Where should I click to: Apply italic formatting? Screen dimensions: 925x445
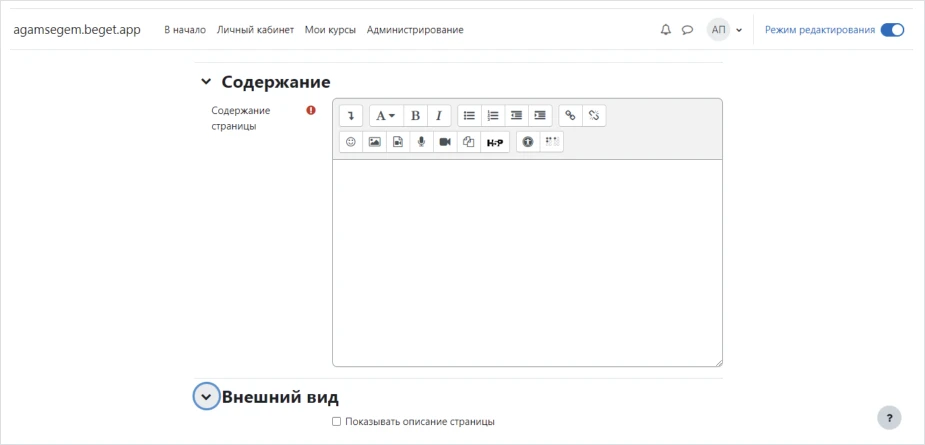point(439,116)
